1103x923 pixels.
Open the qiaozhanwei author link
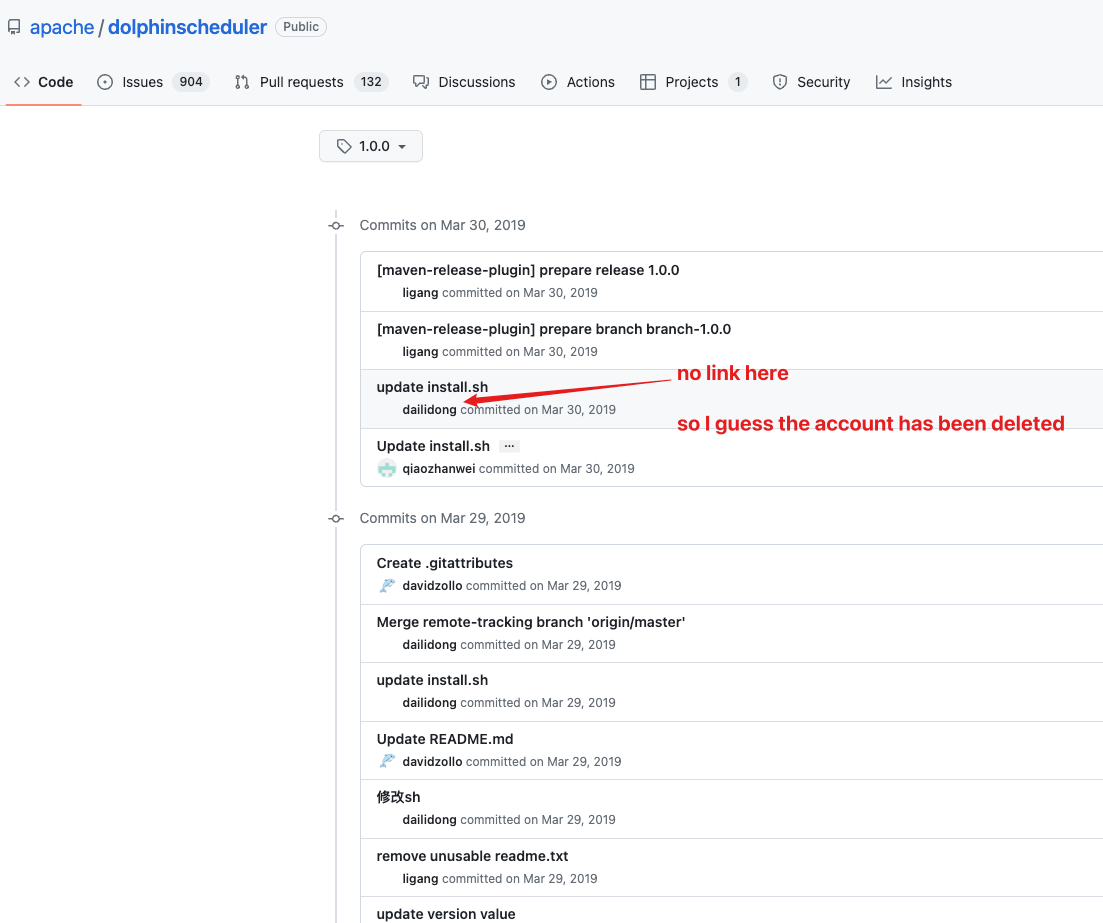click(x=439, y=469)
